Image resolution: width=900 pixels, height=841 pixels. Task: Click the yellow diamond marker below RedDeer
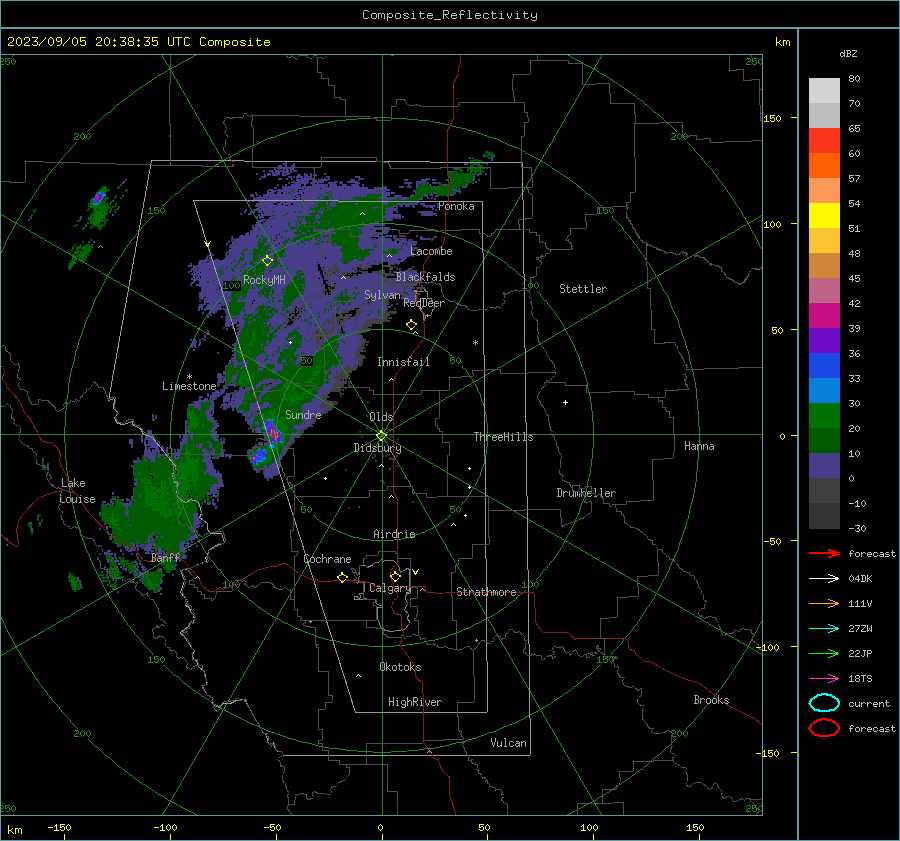tap(412, 325)
